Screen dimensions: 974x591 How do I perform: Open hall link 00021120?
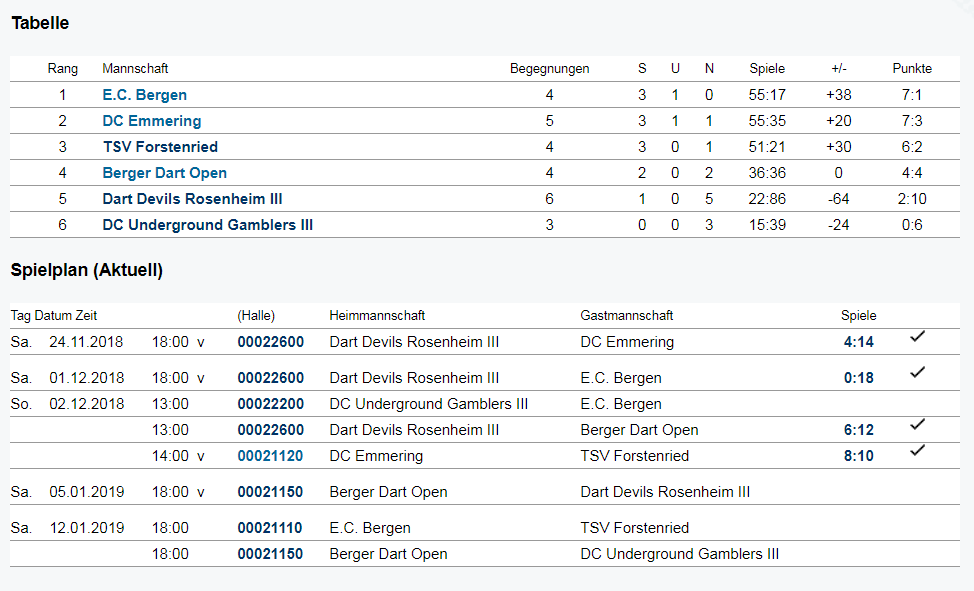tap(270, 456)
